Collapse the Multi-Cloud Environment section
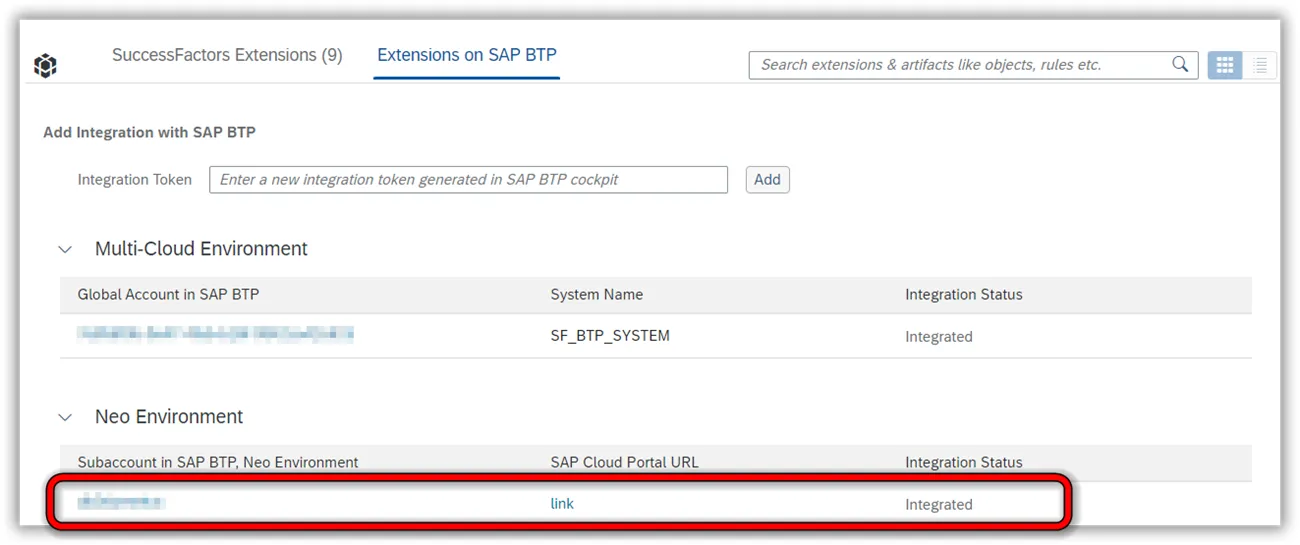1300x545 pixels. 65,249
